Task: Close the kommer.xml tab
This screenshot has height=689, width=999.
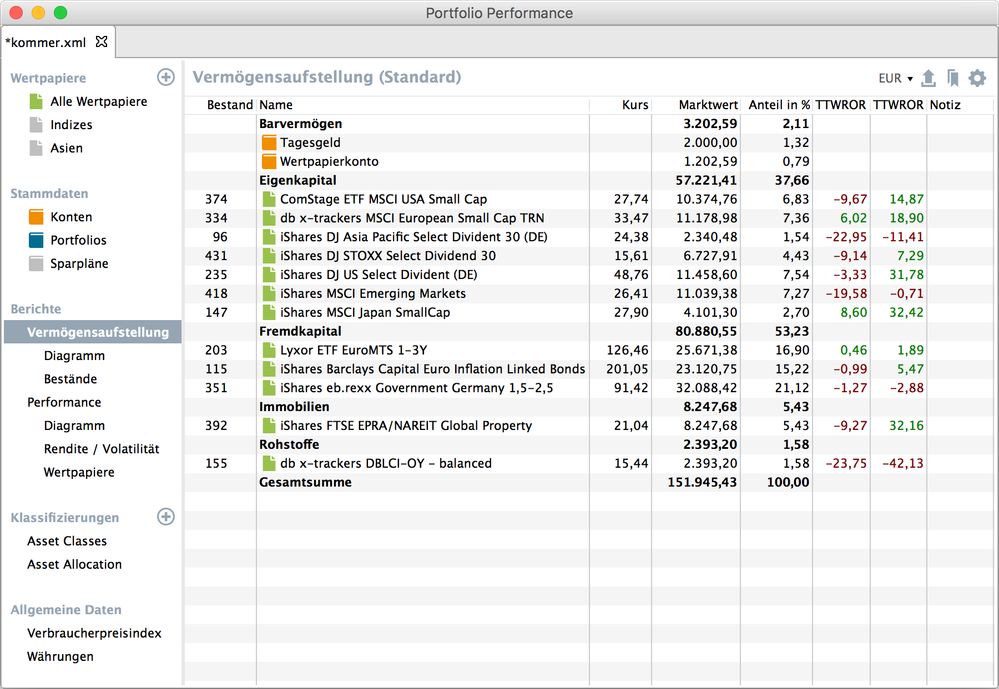Action: 101,42
